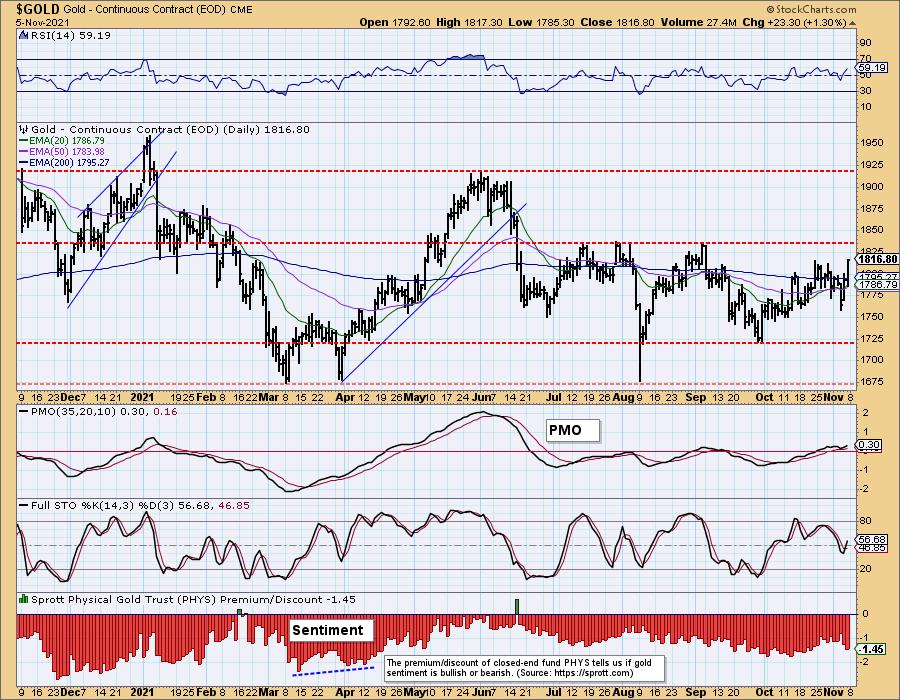The height and width of the screenshot is (700, 900).
Task: Click the PMO 0.30 value tag
Action: pyautogui.click(x=868, y=445)
